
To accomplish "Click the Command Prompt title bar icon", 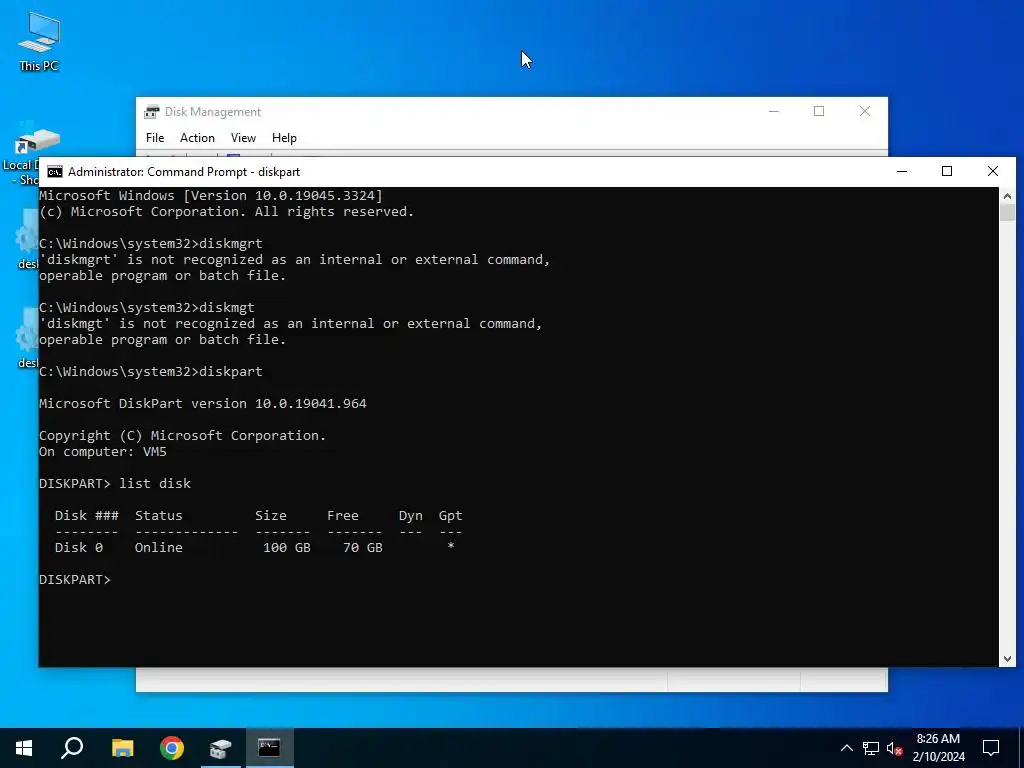I will coord(55,172).
